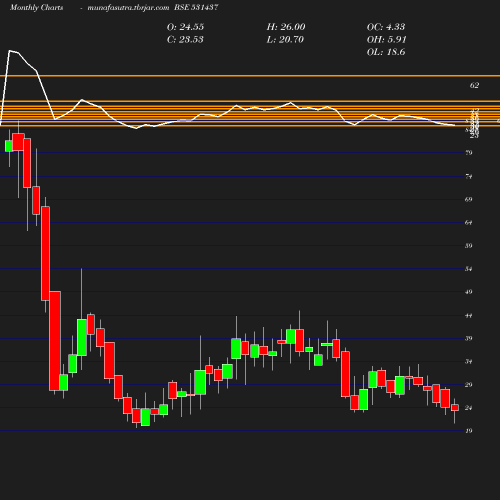Click the 29 price axis label
500x500 pixels.
(x=469, y=385)
